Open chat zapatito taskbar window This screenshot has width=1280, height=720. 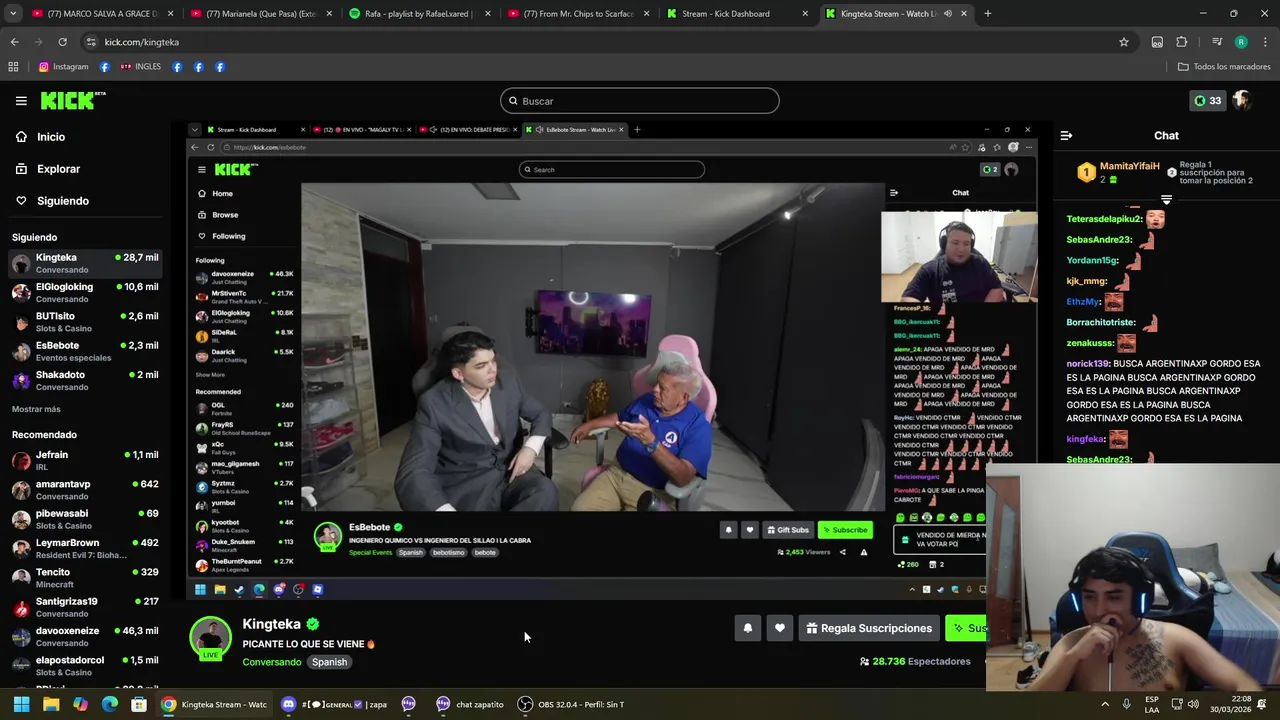point(469,704)
